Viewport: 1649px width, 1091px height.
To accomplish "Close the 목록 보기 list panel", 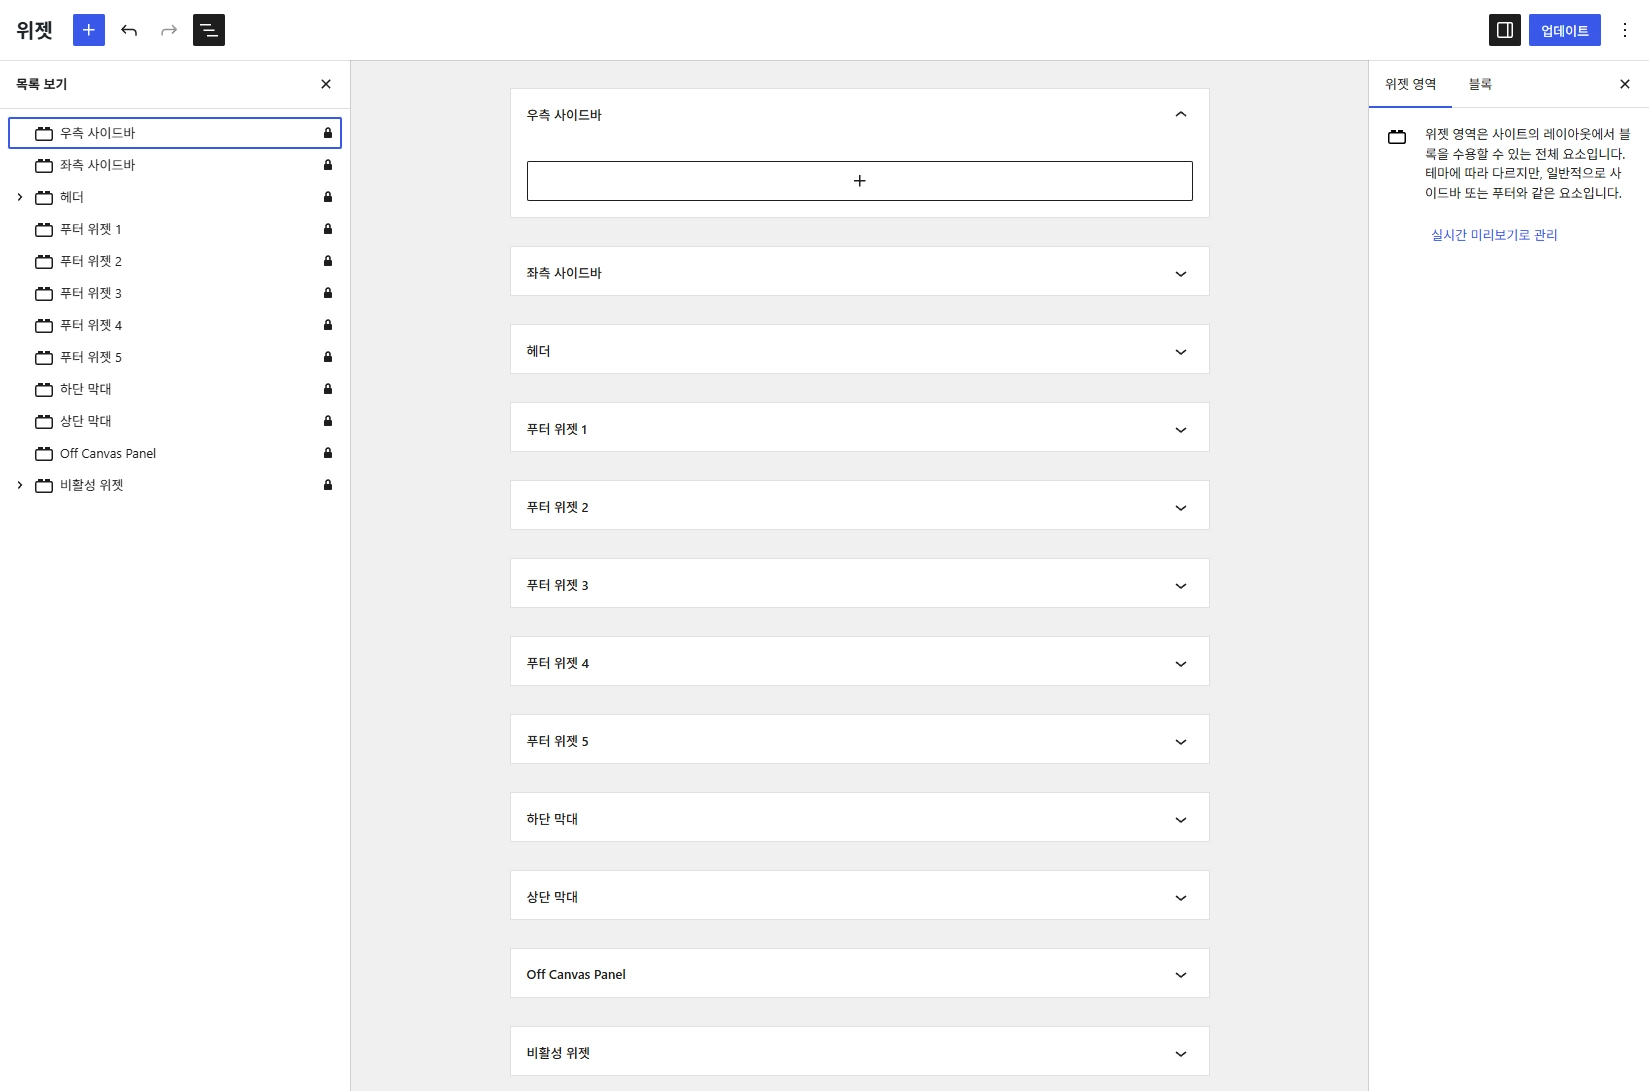I will (x=326, y=84).
